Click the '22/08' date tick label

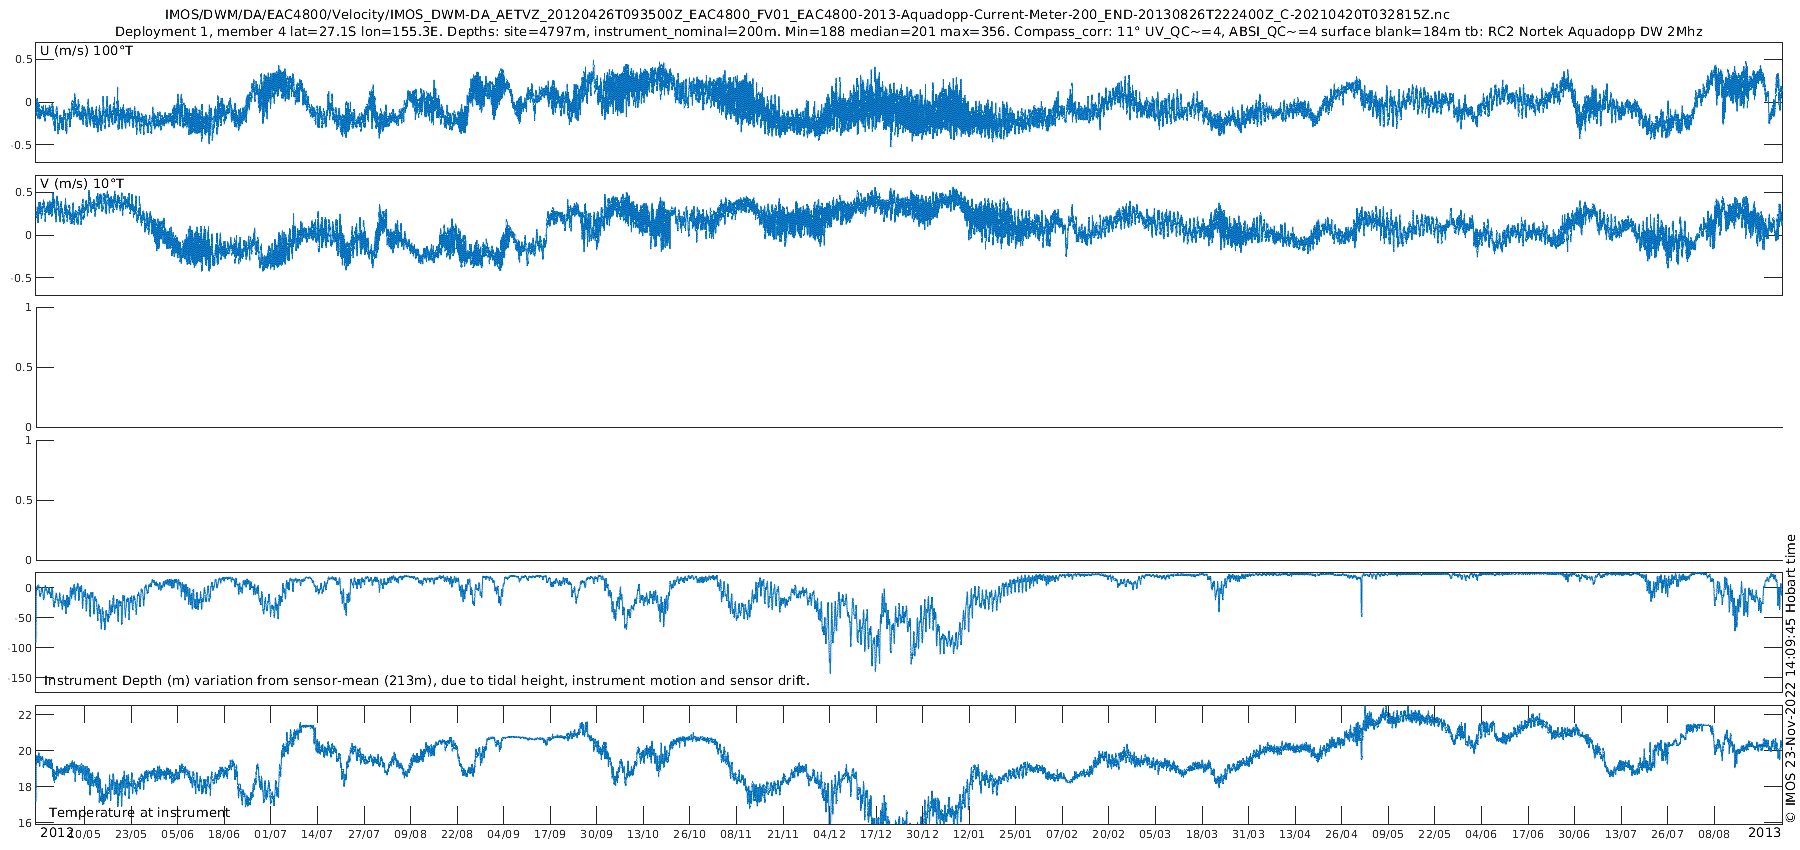pos(457,834)
